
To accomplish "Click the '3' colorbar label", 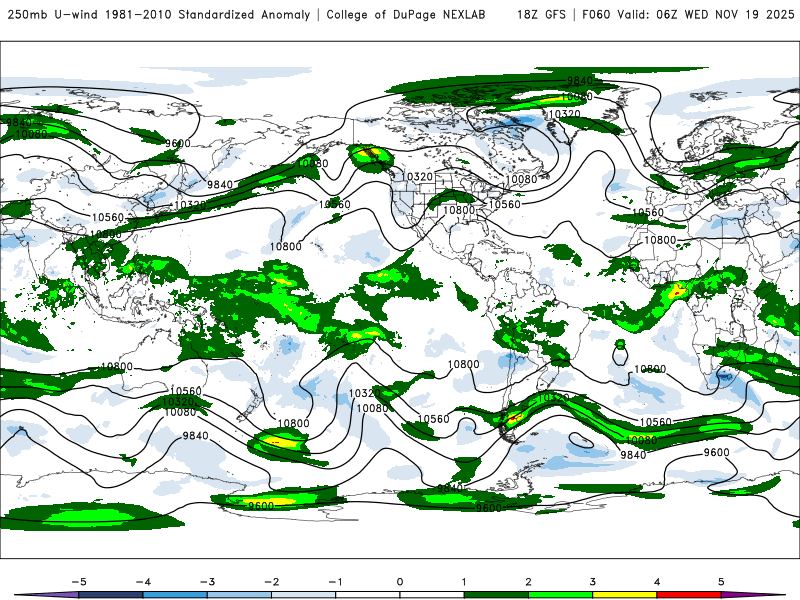I will tap(592, 582).
